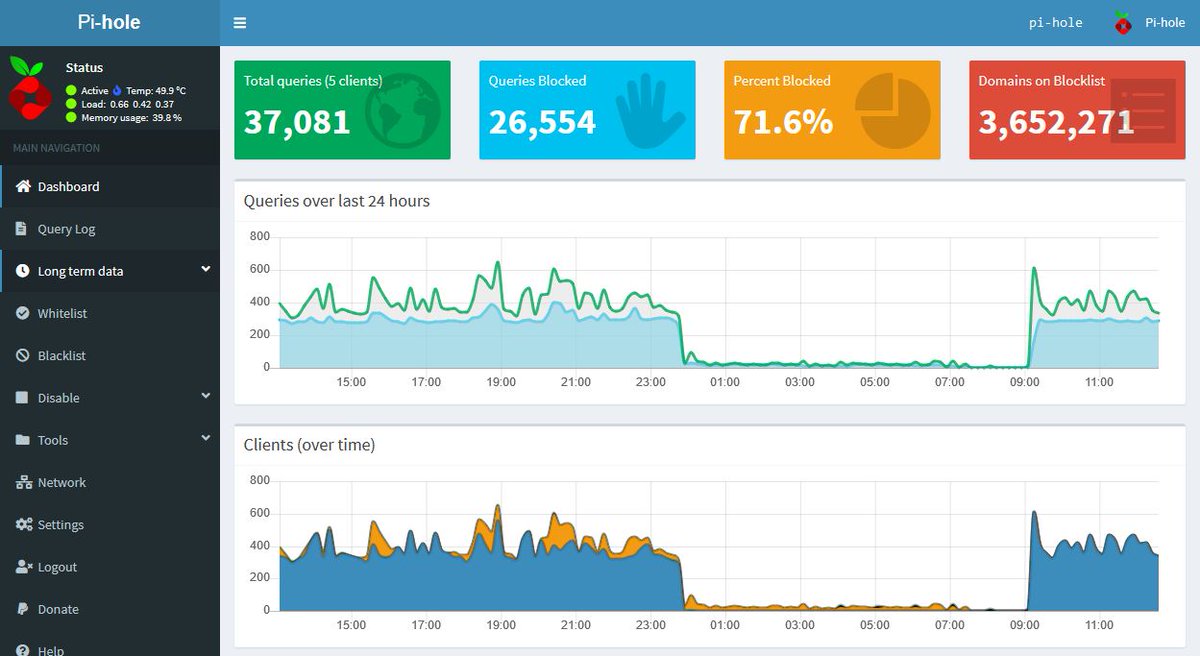Click the green Load status indicator
The height and width of the screenshot is (656, 1200).
pyautogui.click(x=71, y=104)
